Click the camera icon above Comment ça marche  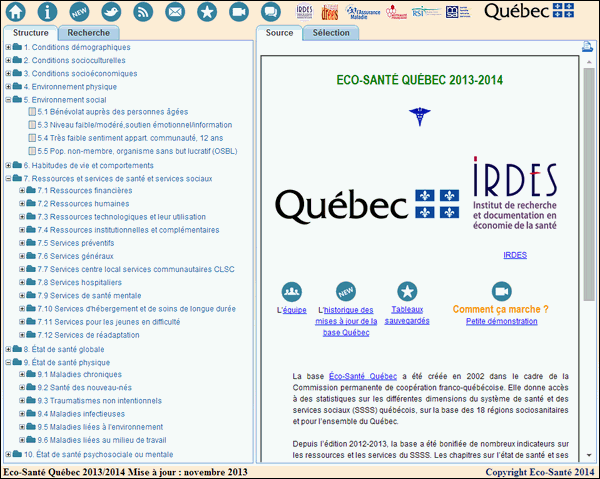(x=501, y=292)
